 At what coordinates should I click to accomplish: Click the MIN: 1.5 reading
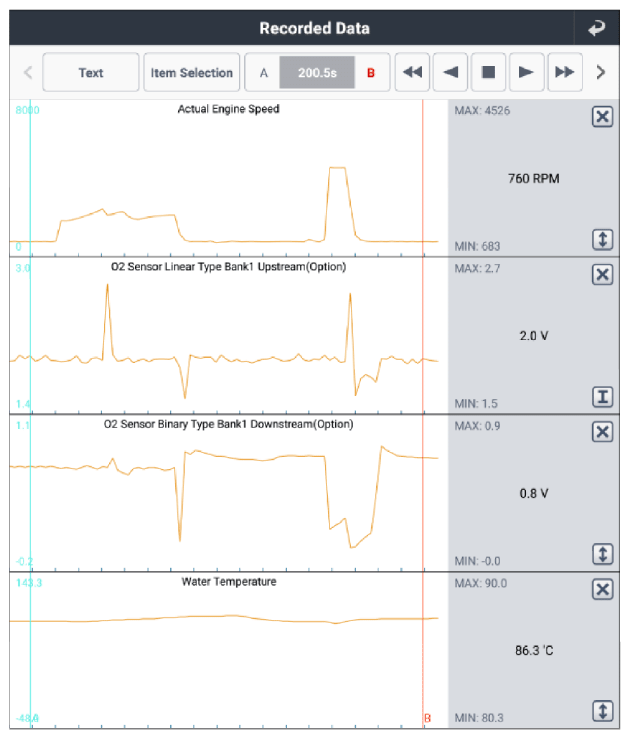click(x=476, y=403)
